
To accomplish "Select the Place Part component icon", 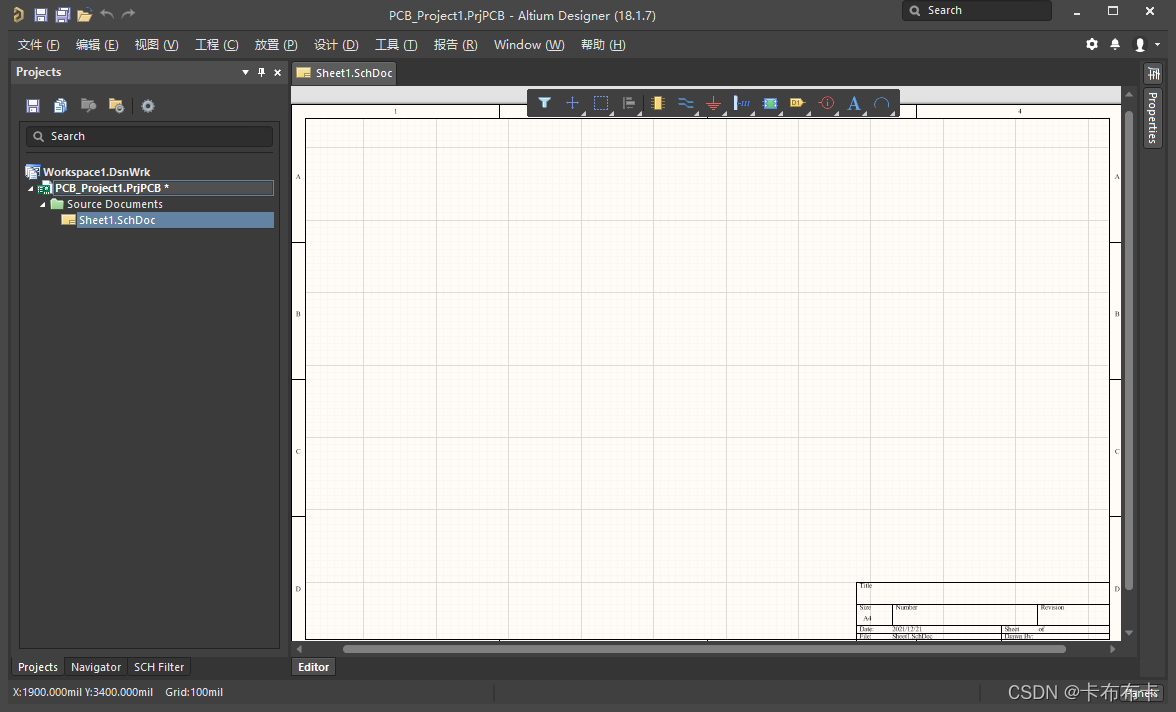I will [657, 103].
